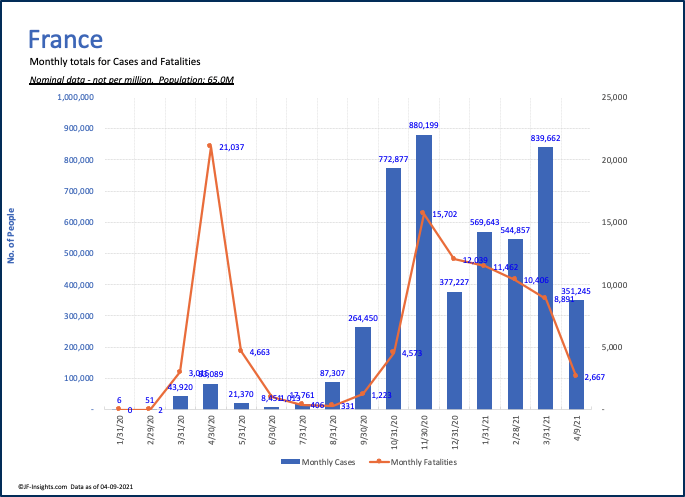Click the fatalities point labeled 15,702
The width and height of the screenshot is (685, 497).
(423, 213)
